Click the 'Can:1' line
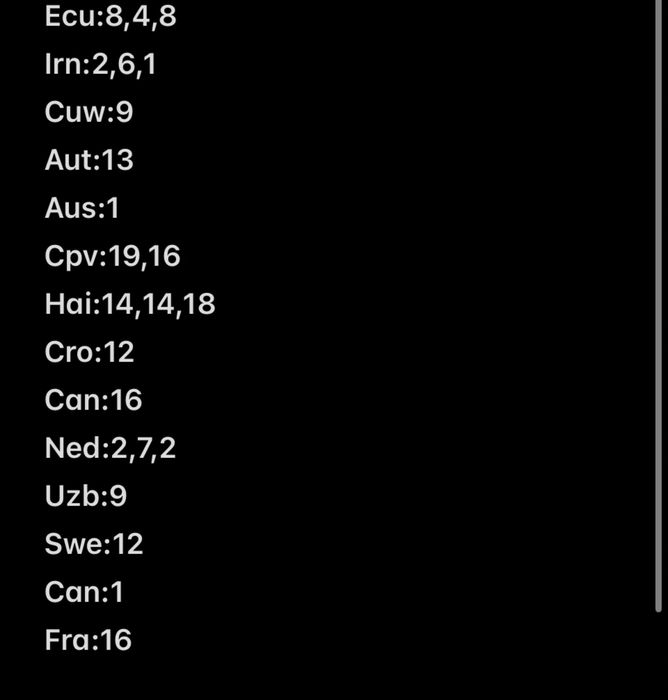Image resolution: width=668 pixels, height=700 pixels. (84, 592)
